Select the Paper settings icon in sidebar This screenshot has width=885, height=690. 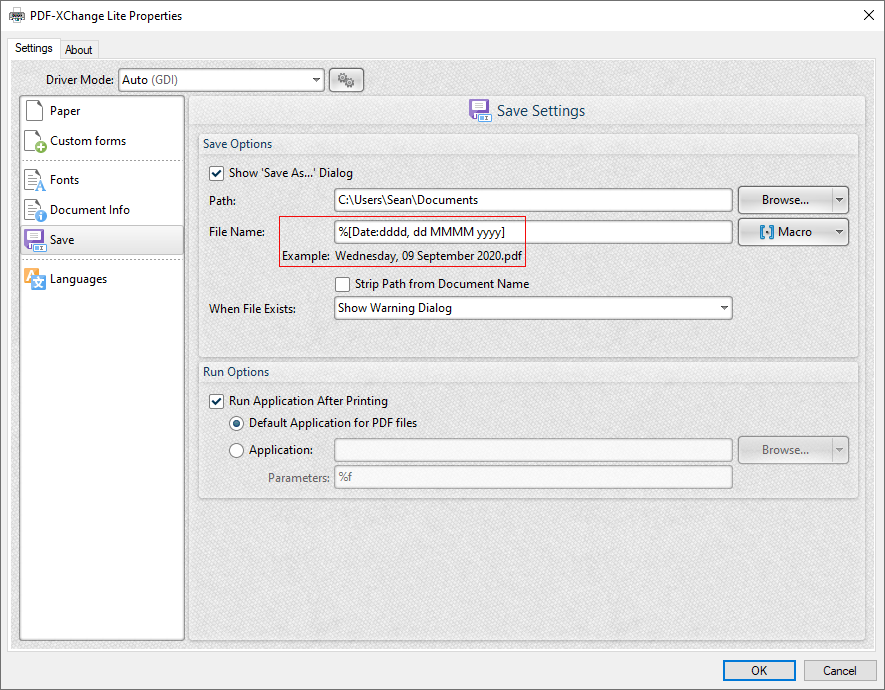click(33, 110)
